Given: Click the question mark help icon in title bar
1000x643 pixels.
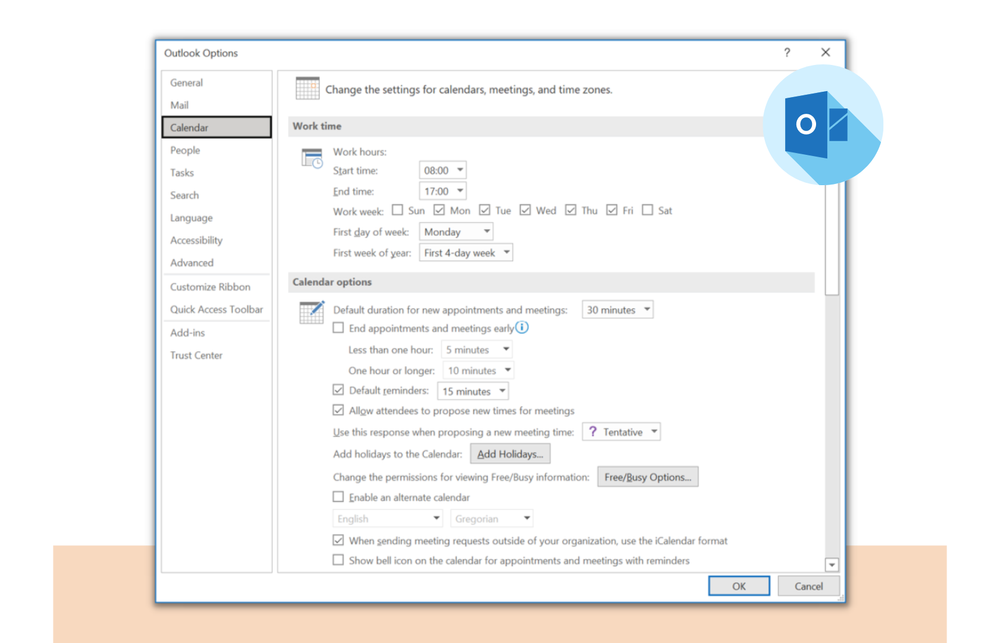Looking at the screenshot, I should (x=787, y=52).
